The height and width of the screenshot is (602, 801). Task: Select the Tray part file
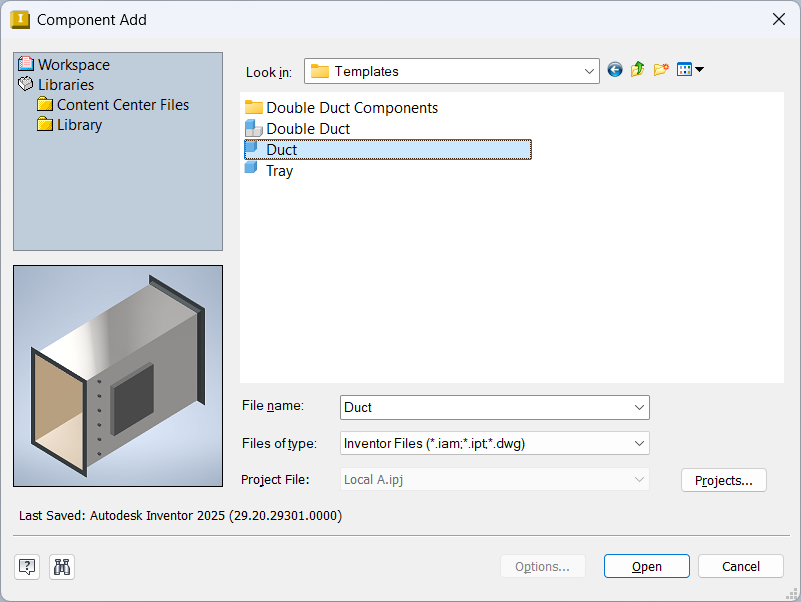click(279, 171)
